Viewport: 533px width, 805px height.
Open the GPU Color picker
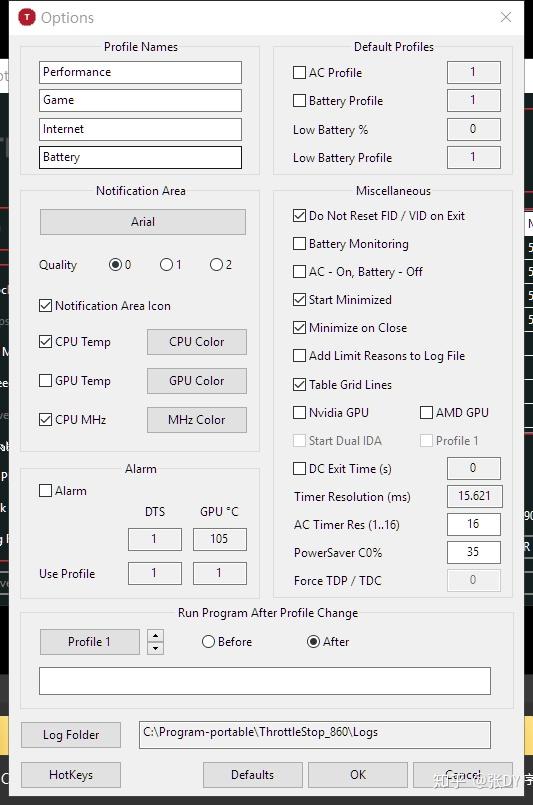coord(197,381)
